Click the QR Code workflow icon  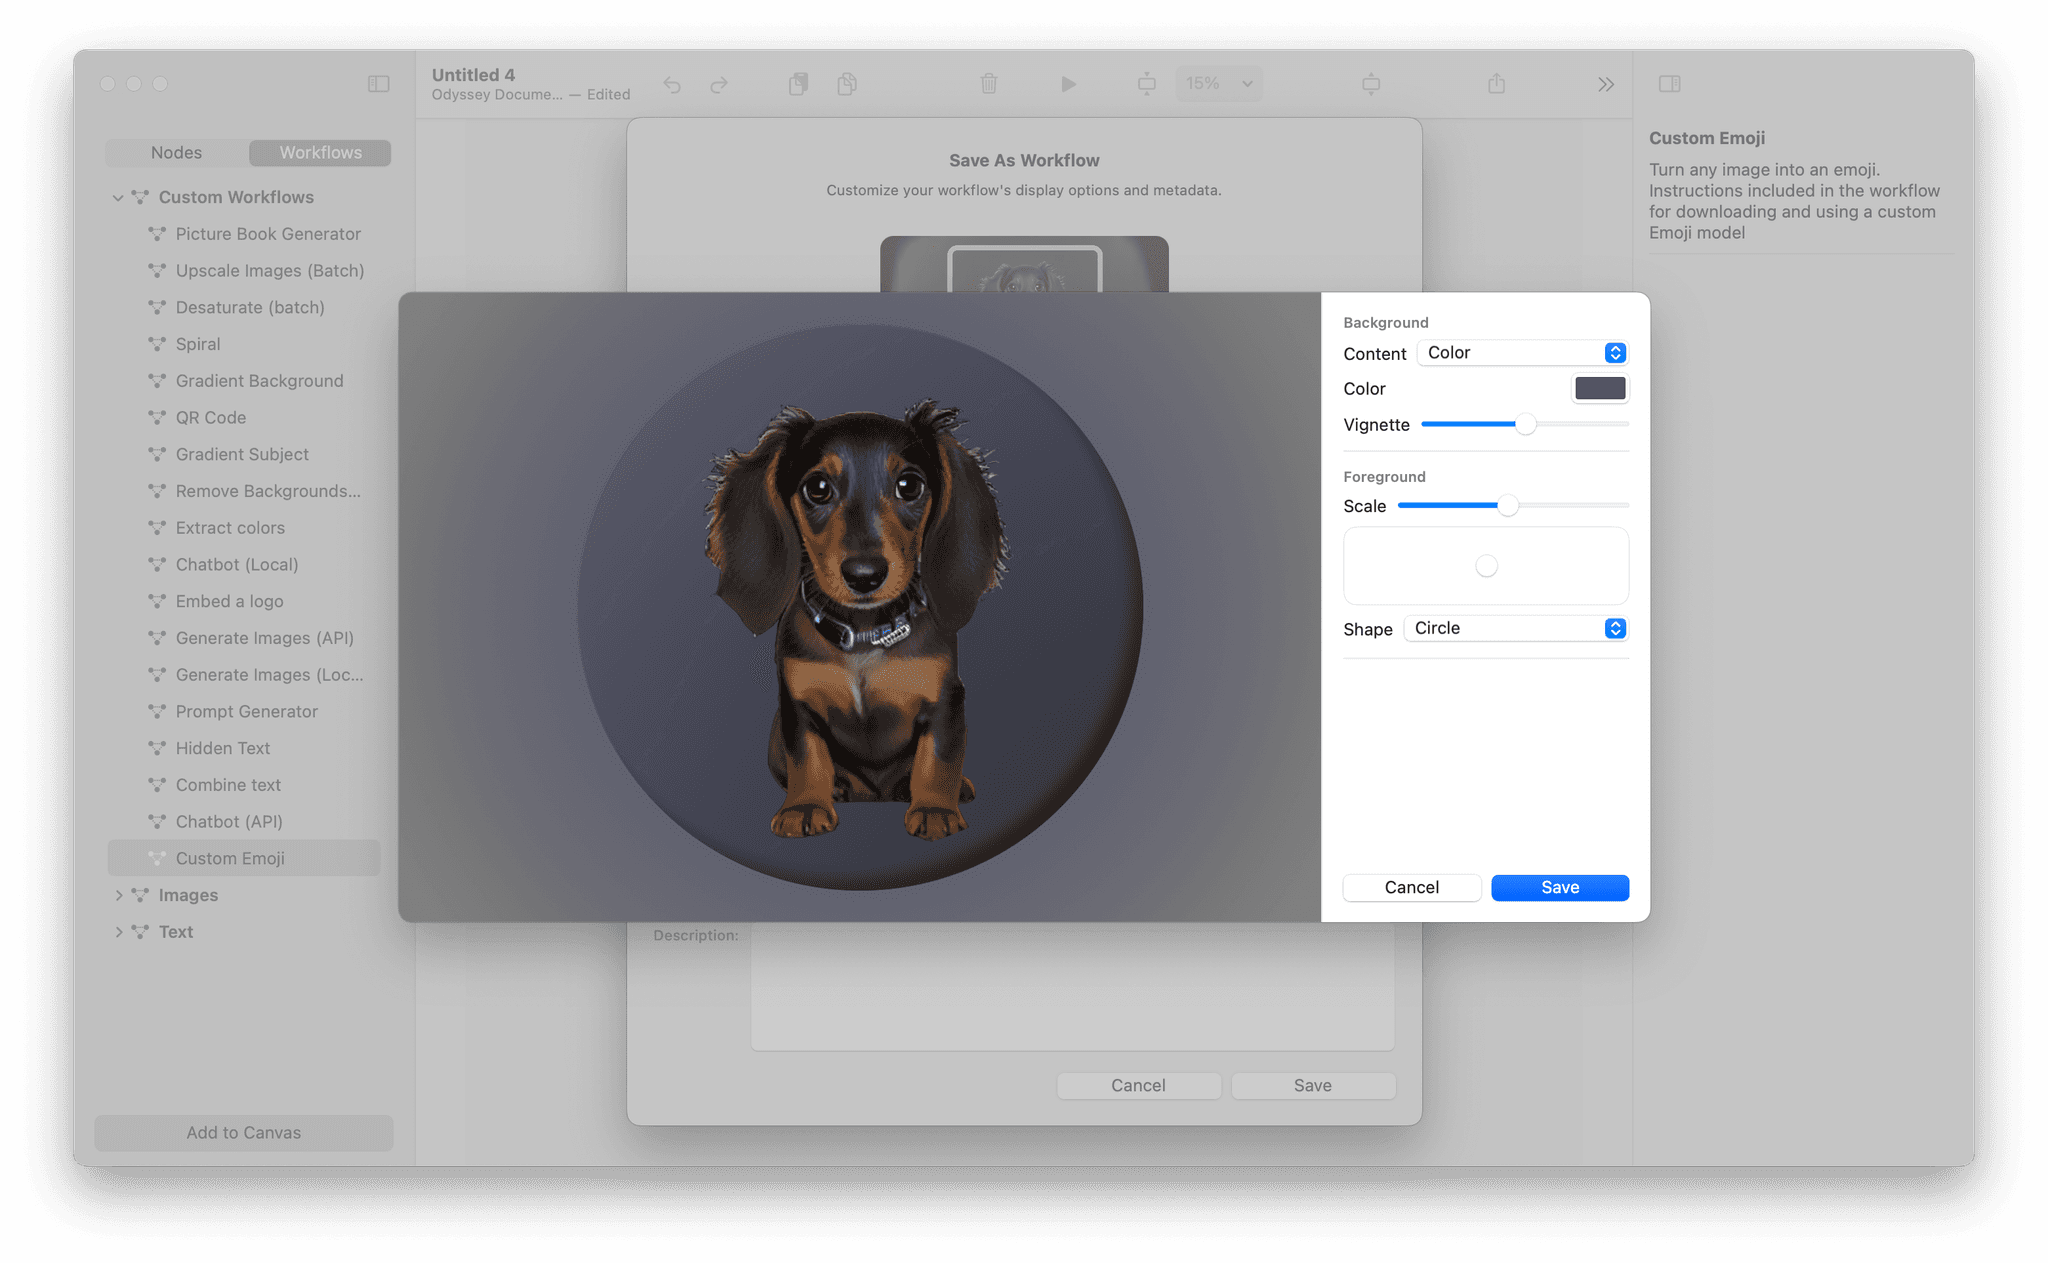coord(157,417)
